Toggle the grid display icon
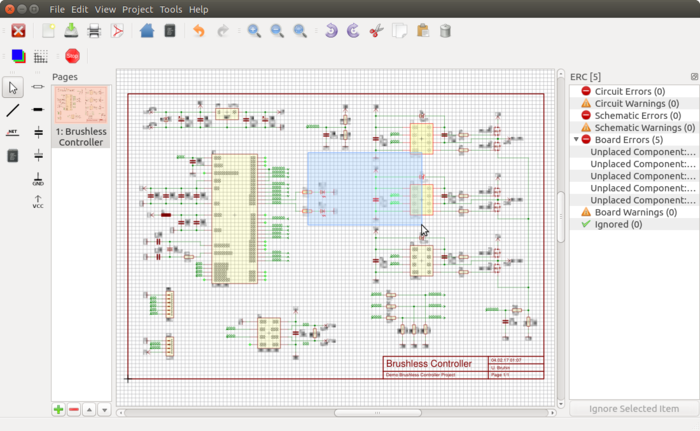The image size is (700, 431). point(41,56)
